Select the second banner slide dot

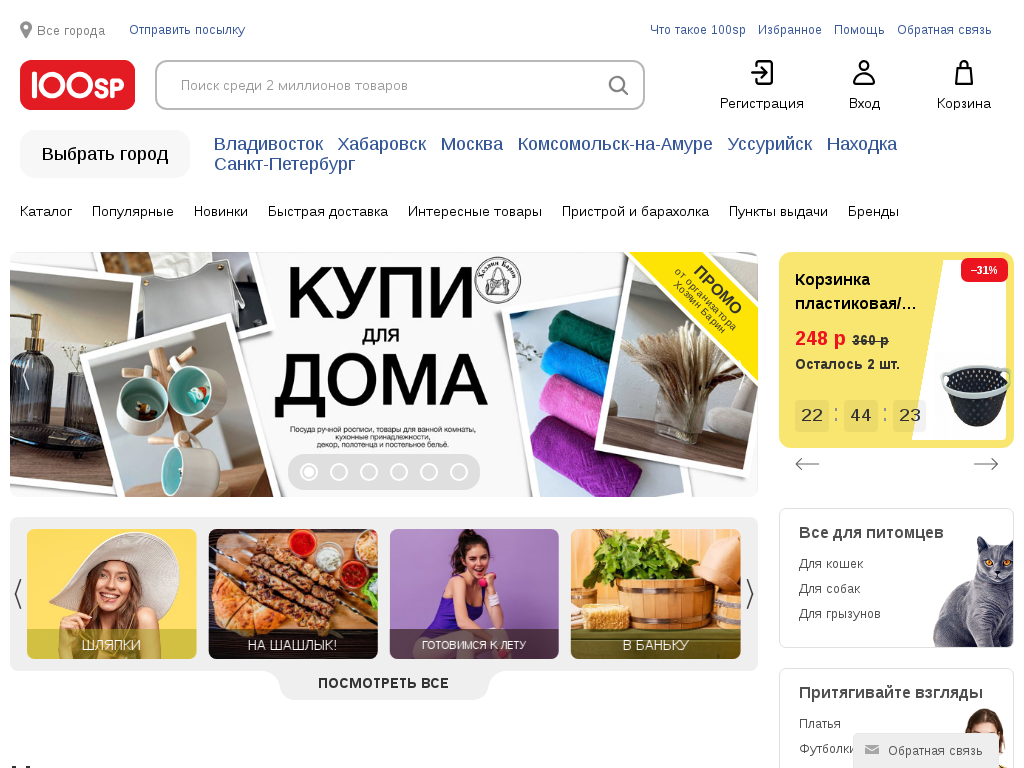pyautogui.click(x=339, y=472)
